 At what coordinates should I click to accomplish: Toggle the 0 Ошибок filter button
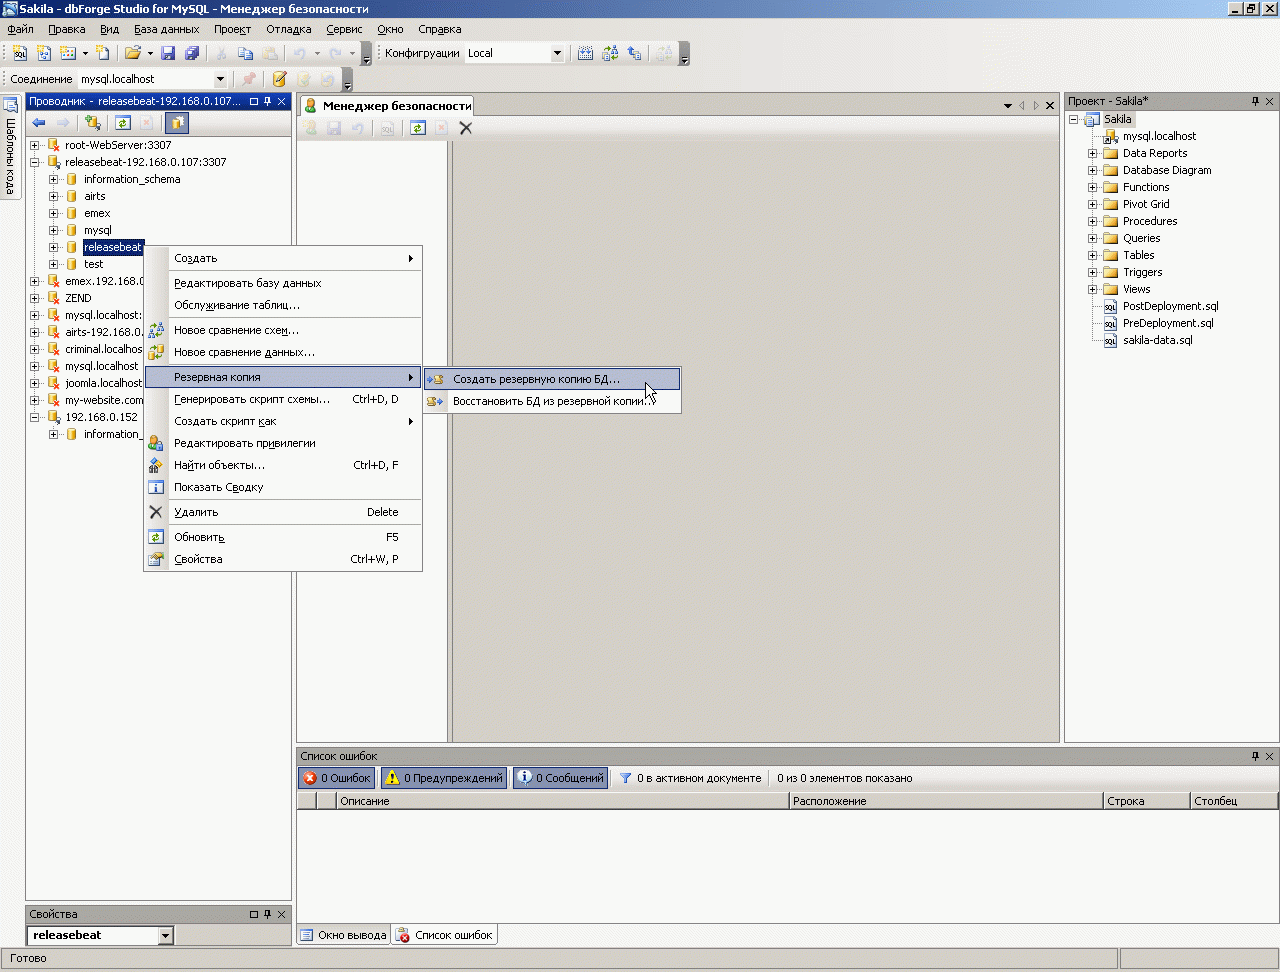coord(337,778)
